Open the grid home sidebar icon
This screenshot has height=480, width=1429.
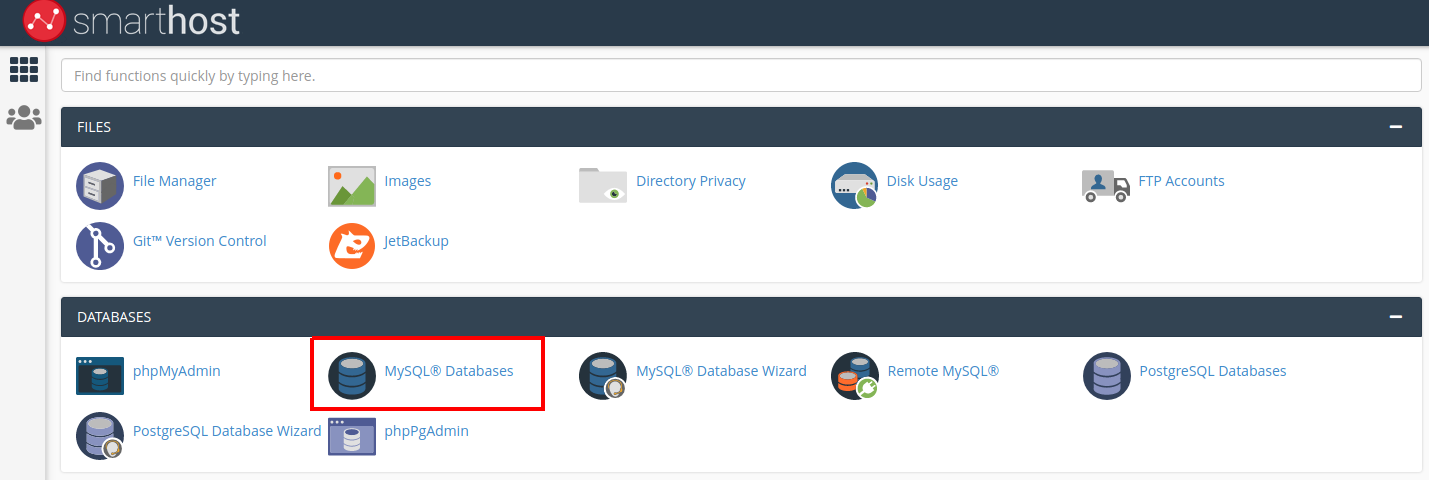tap(23, 69)
